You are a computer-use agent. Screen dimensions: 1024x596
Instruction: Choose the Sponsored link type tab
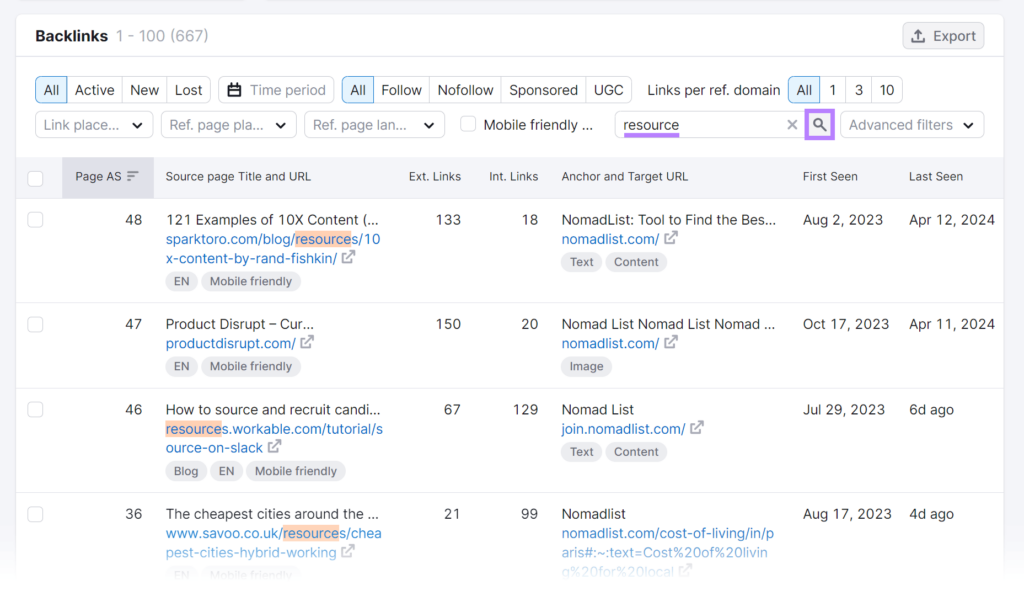(x=543, y=90)
